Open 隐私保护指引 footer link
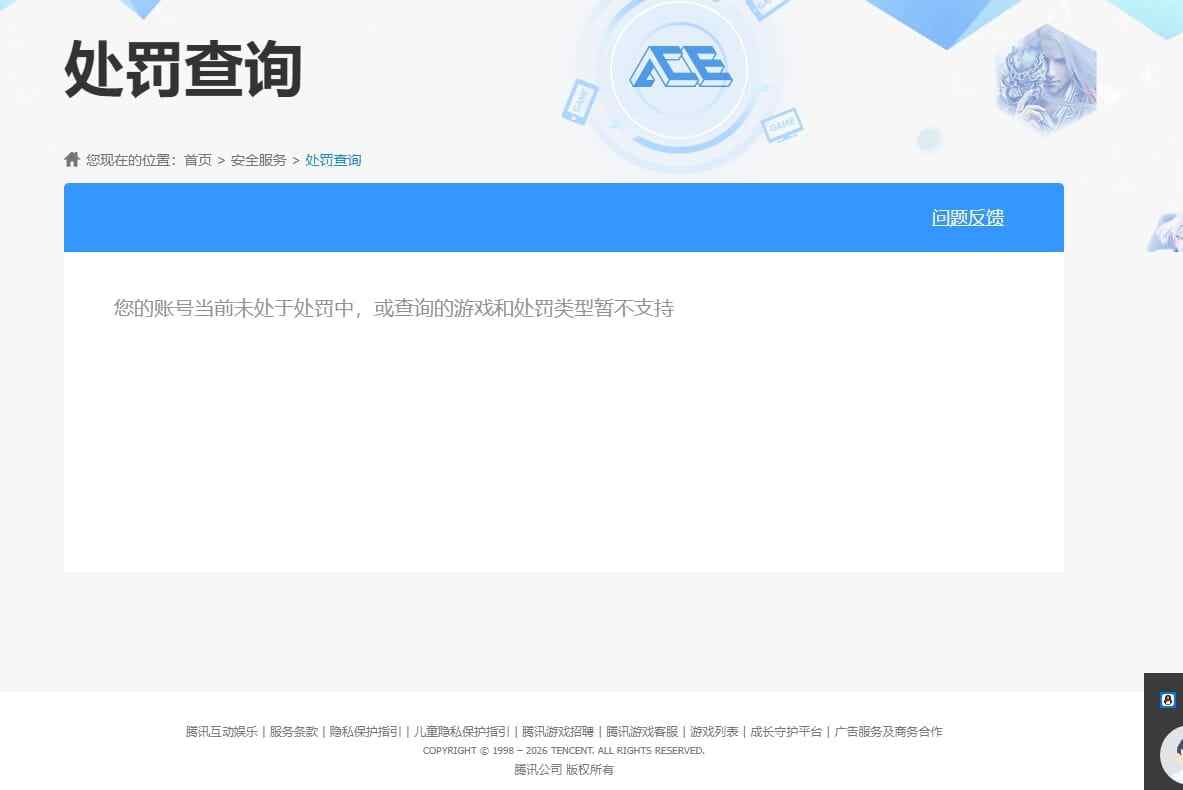Viewport: 1183px width, 790px height. (x=365, y=731)
